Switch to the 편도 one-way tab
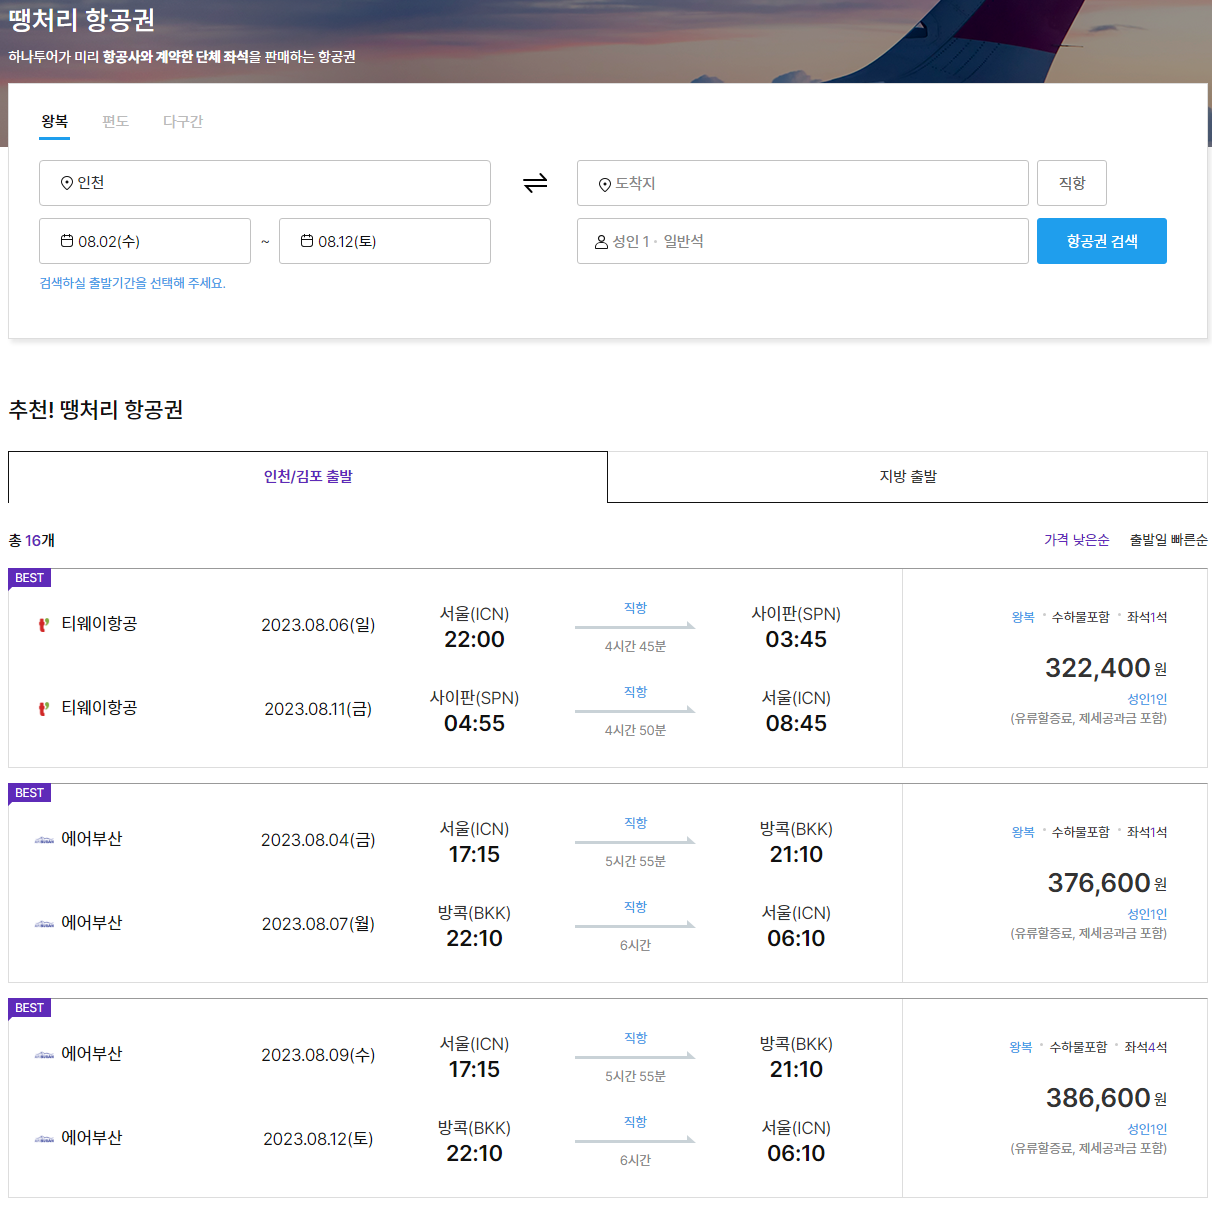 point(116,122)
